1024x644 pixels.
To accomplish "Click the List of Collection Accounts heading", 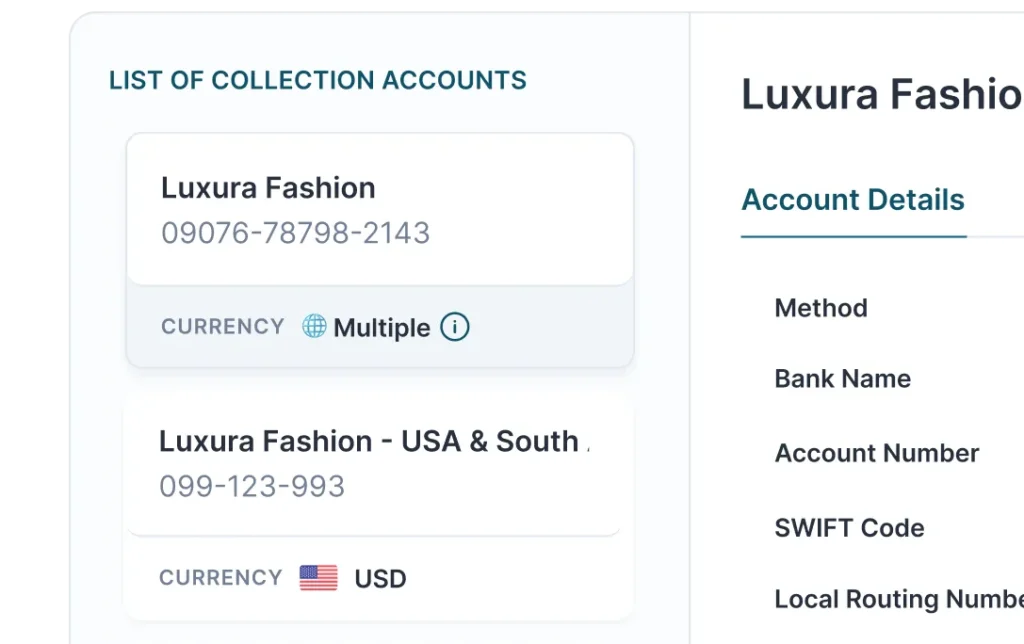I will coord(318,81).
